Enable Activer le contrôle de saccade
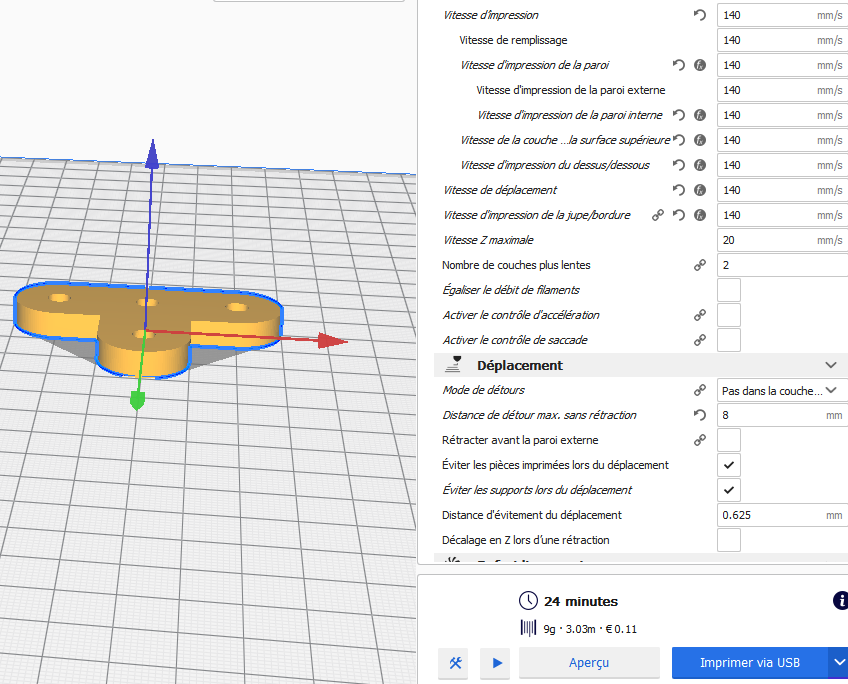 [728, 340]
